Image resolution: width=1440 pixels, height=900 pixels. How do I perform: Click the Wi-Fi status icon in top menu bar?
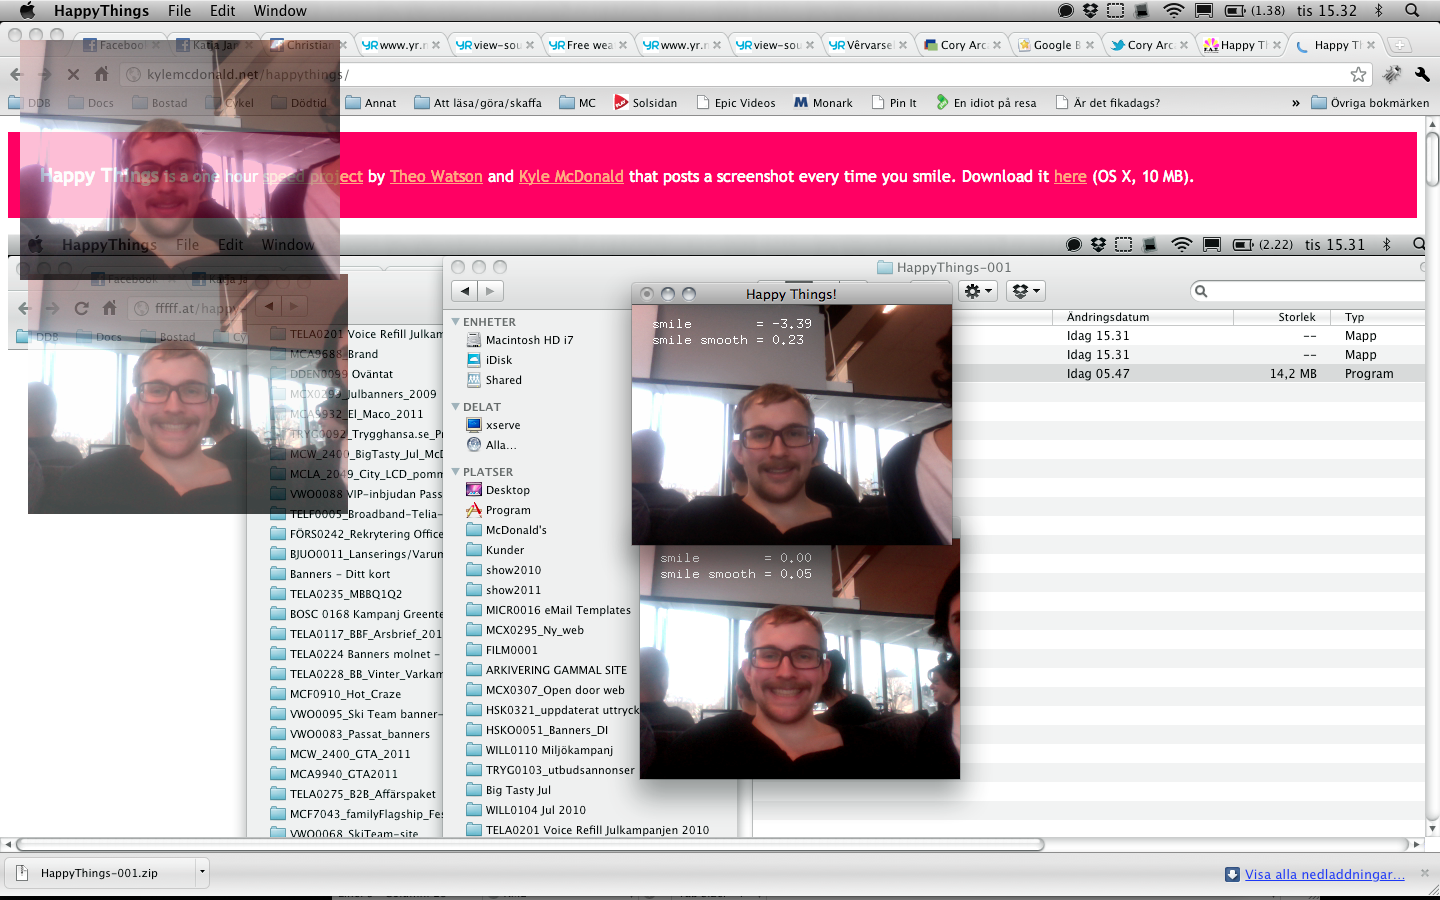click(1174, 11)
